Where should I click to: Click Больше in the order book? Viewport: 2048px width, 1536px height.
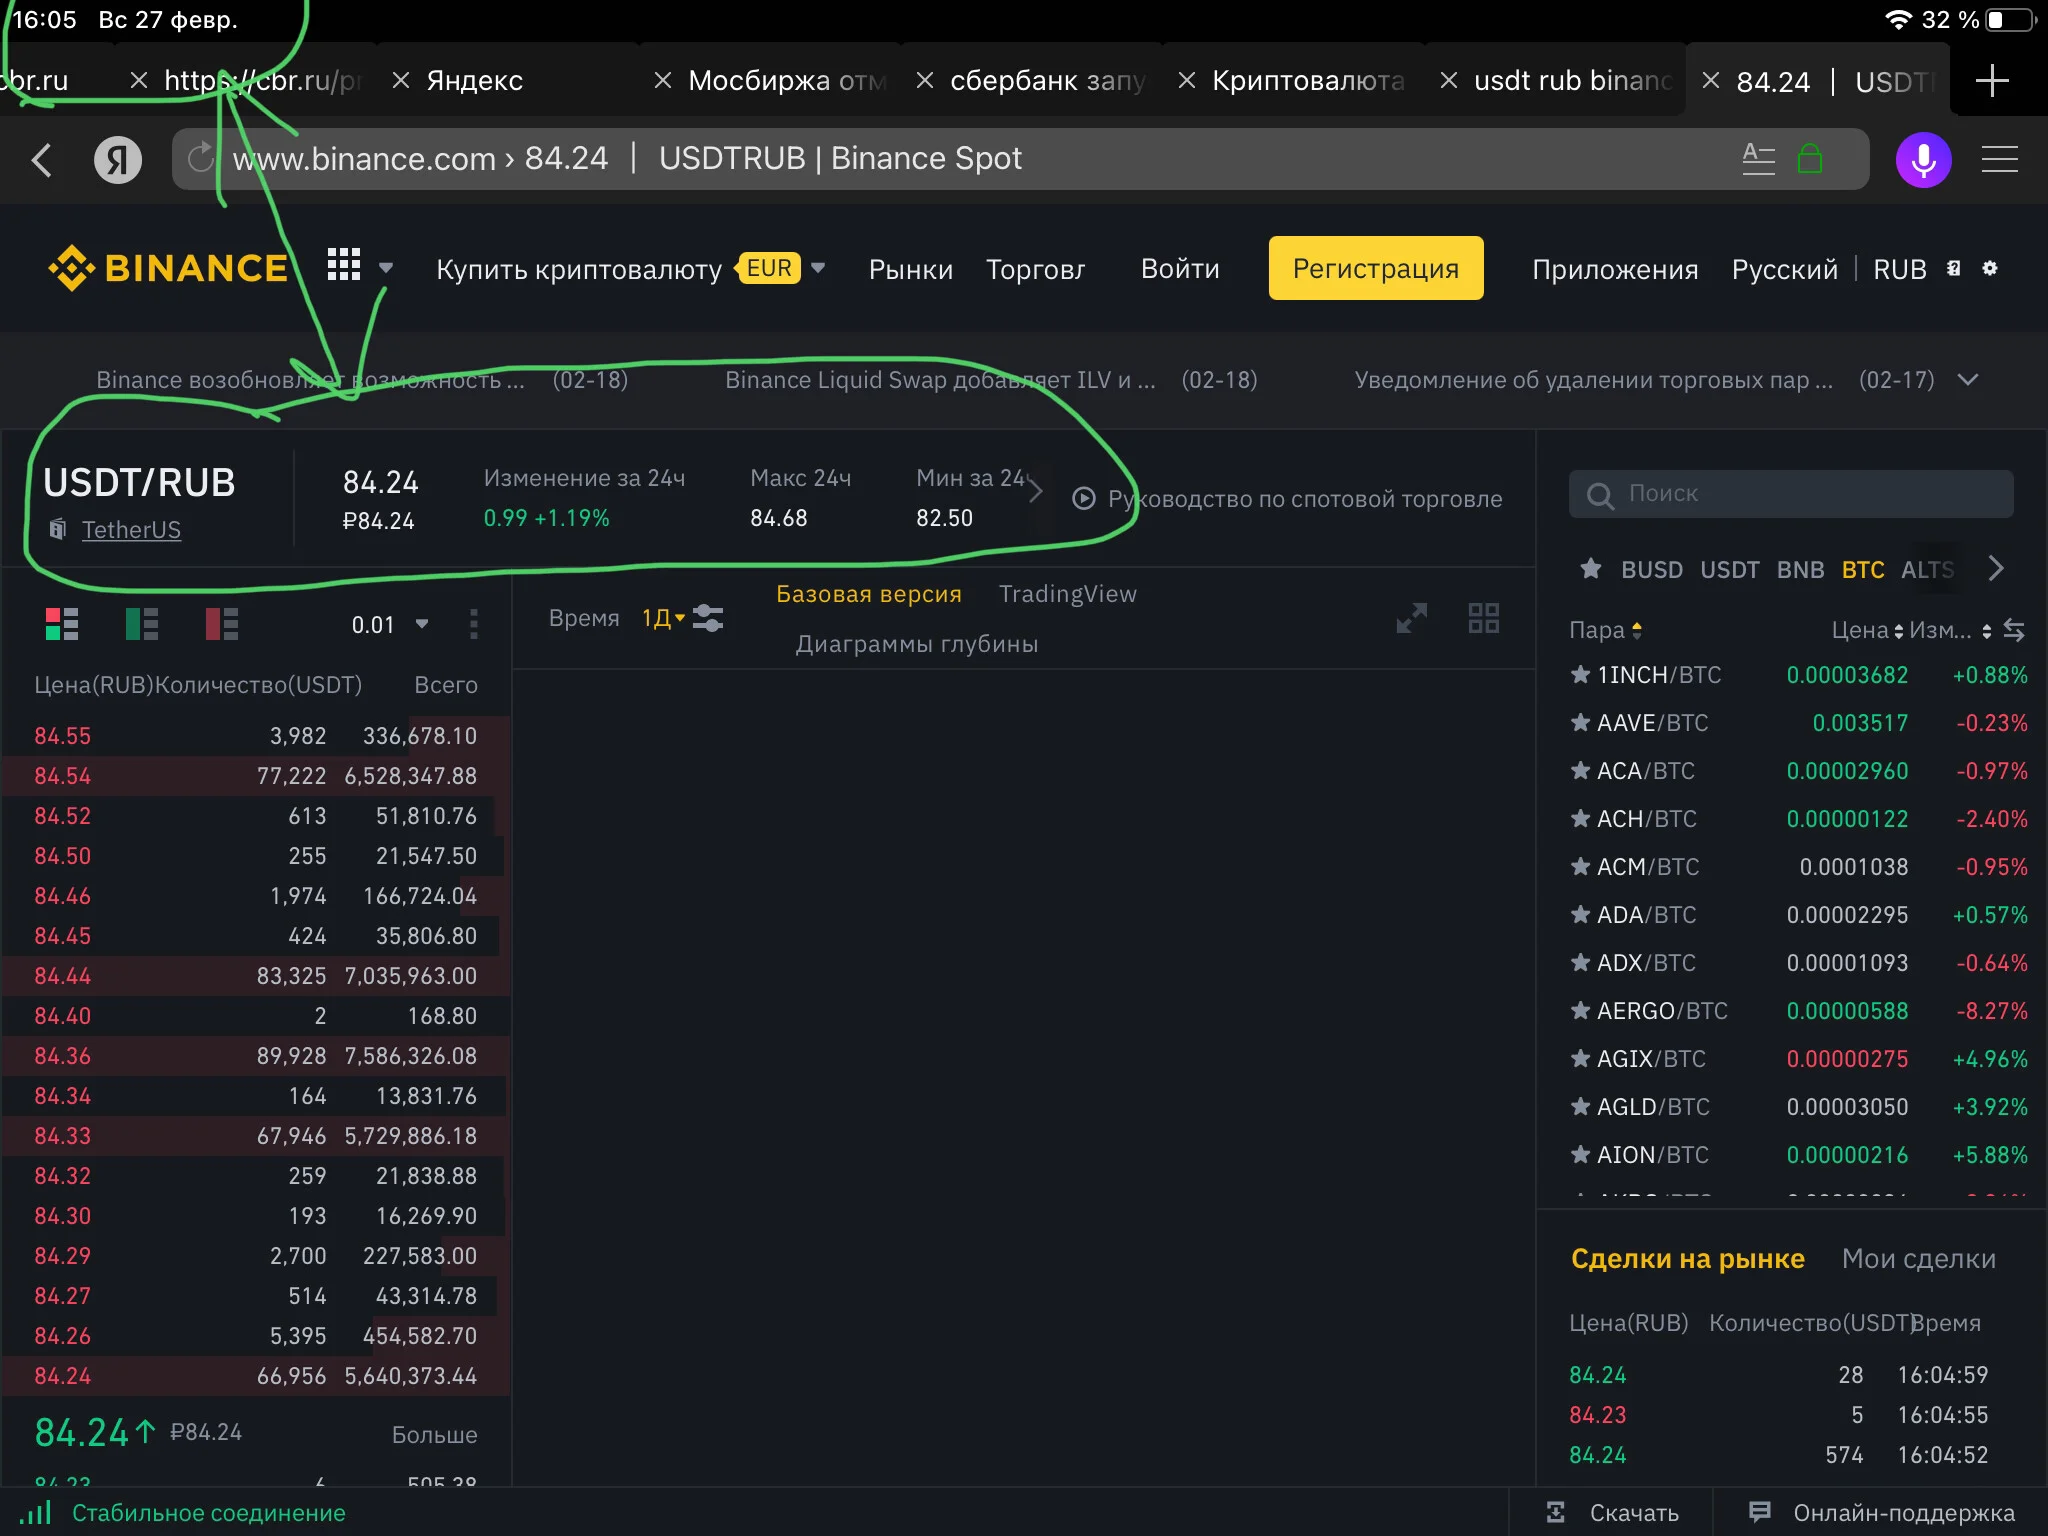pos(434,1435)
